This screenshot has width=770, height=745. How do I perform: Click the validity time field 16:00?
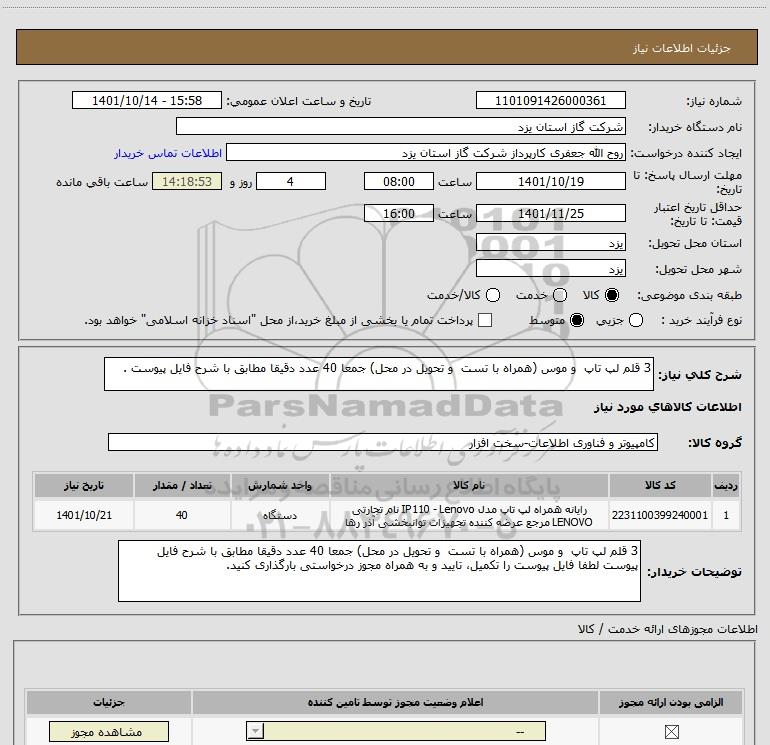point(399,214)
